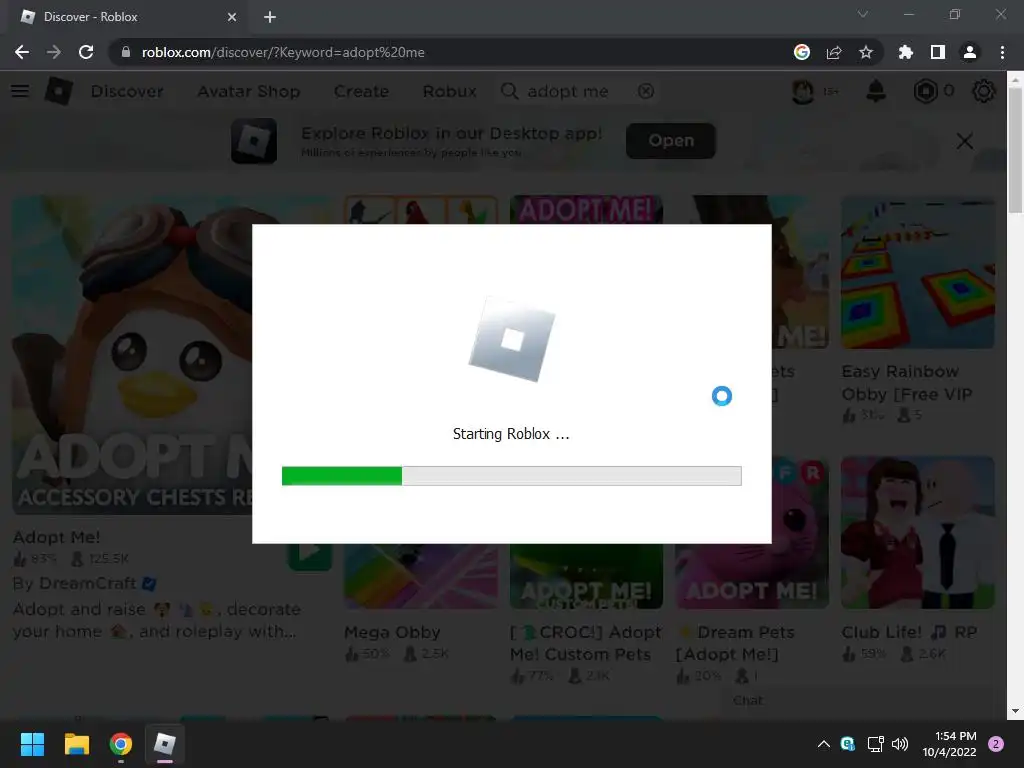1024x768 pixels.
Task: Open the Robux menu item
Action: [x=449, y=91]
